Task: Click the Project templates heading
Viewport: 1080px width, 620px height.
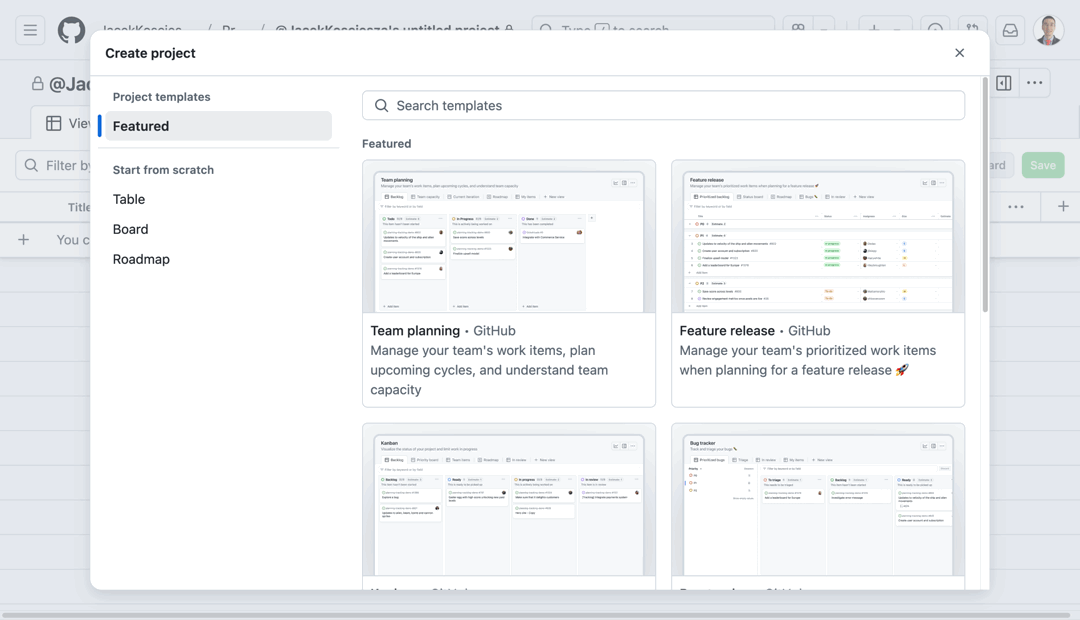Action: [x=162, y=97]
